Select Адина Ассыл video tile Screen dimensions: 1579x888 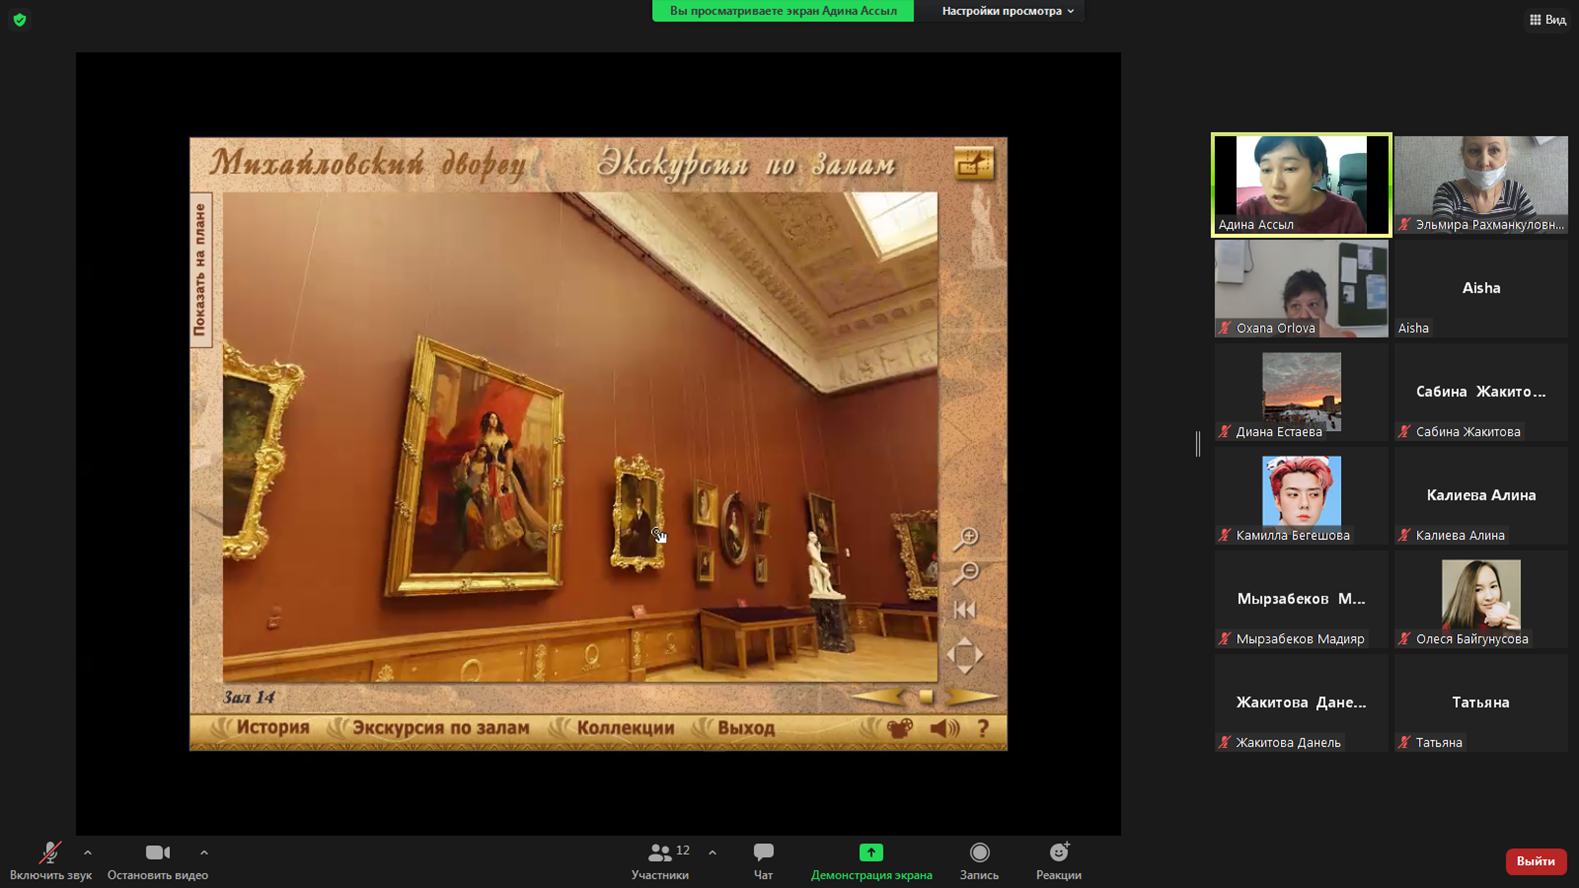(x=1301, y=185)
